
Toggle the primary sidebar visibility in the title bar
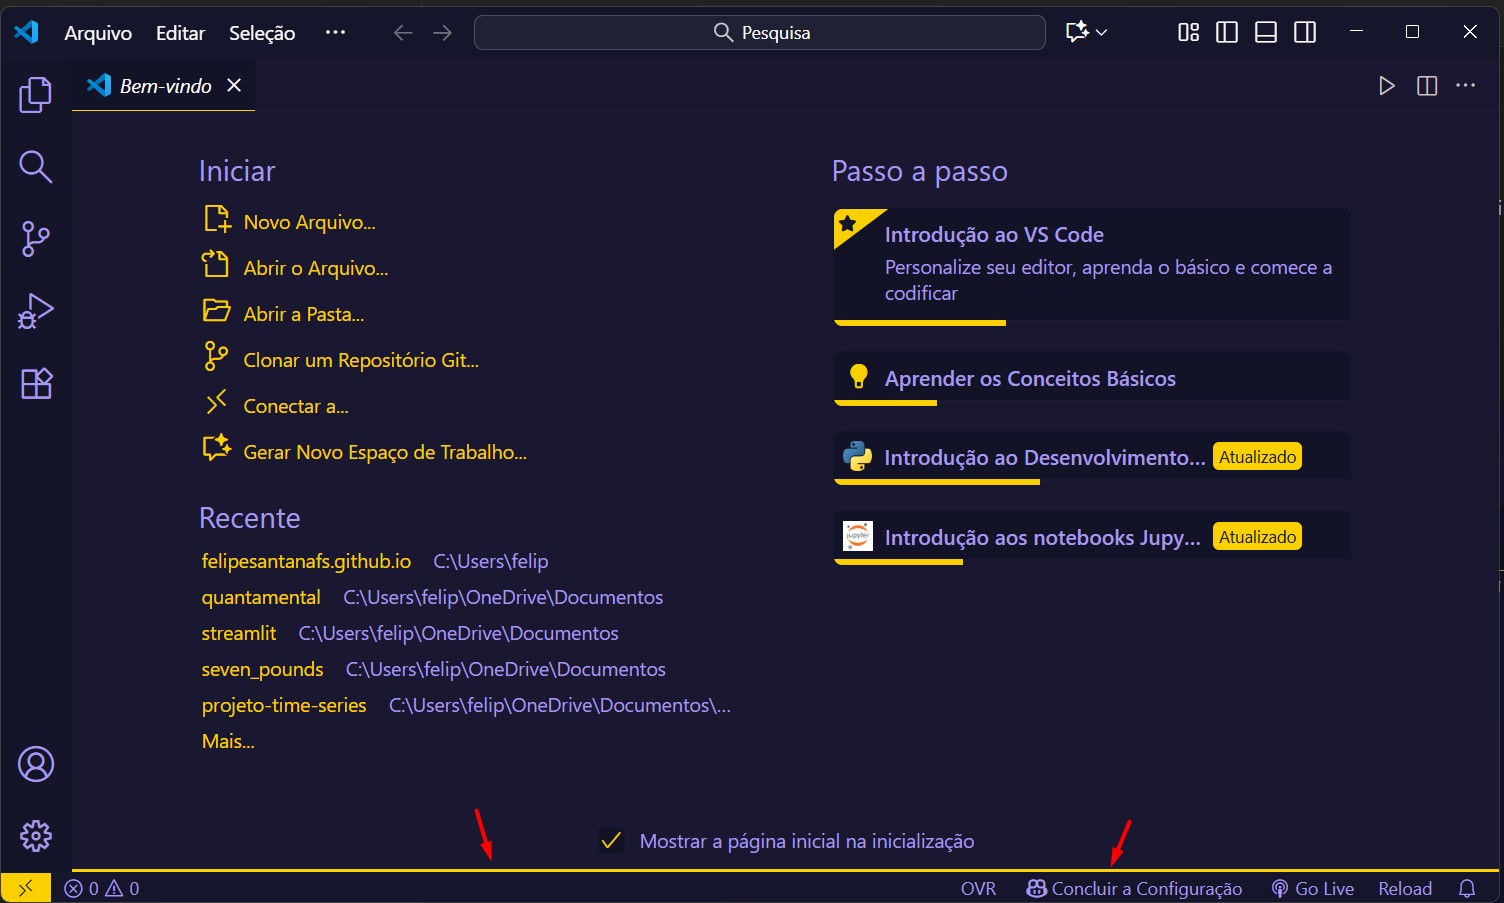(1226, 31)
